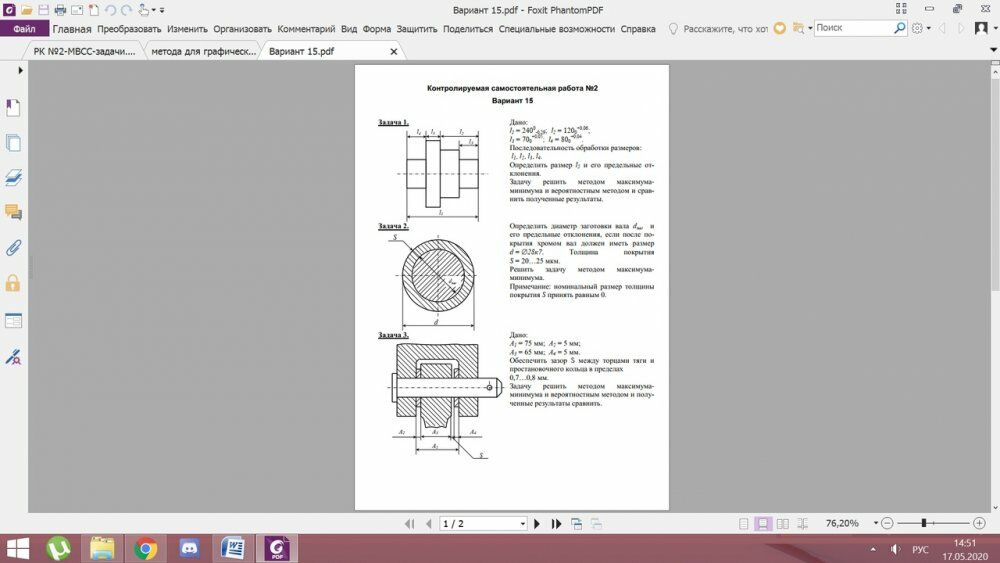1000x563 pixels.
Task: Open Вид ribbon tab
Action: tap(349, 29)
